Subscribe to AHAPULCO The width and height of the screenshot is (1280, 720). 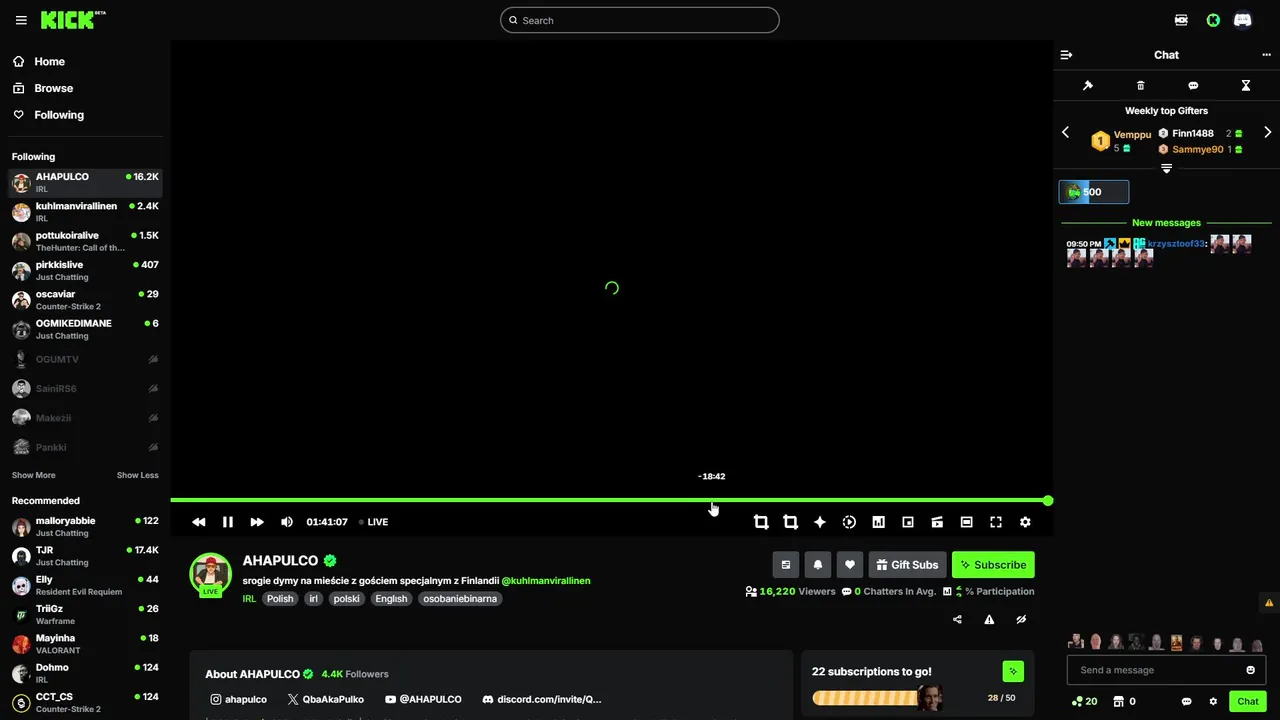993,565
